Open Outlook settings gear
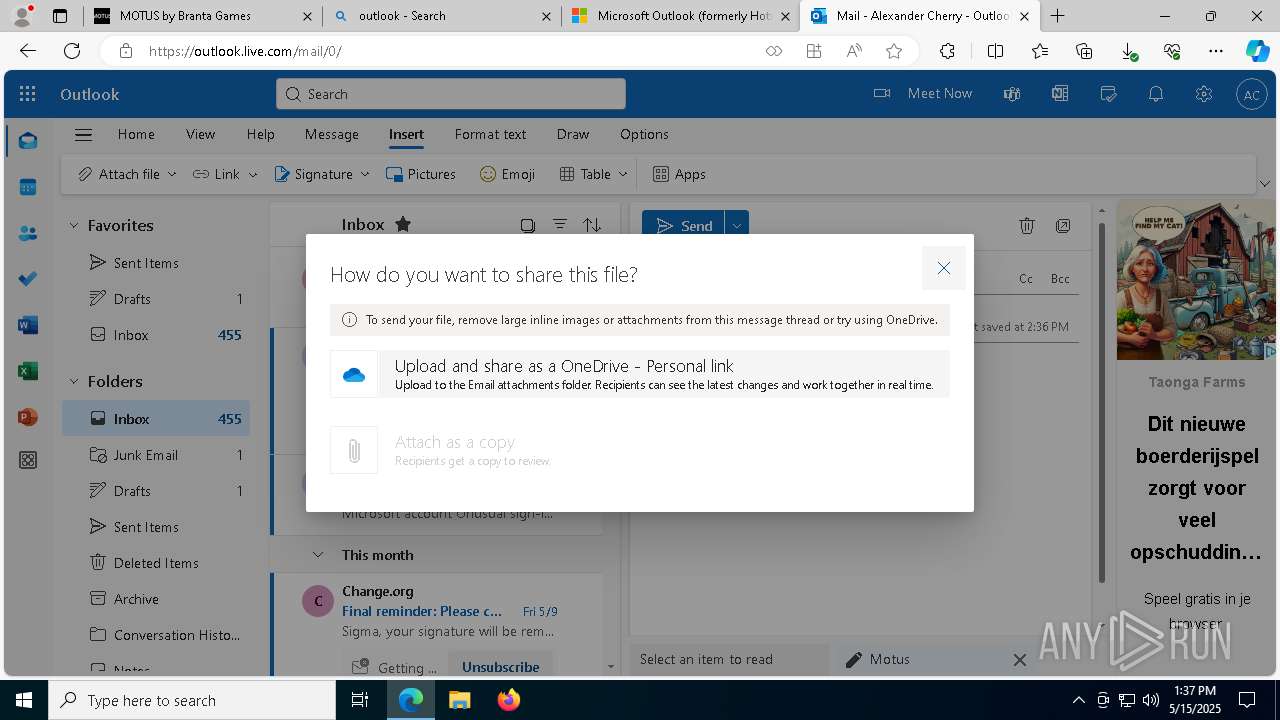Screen dimensions: 1280x720 1204,94
